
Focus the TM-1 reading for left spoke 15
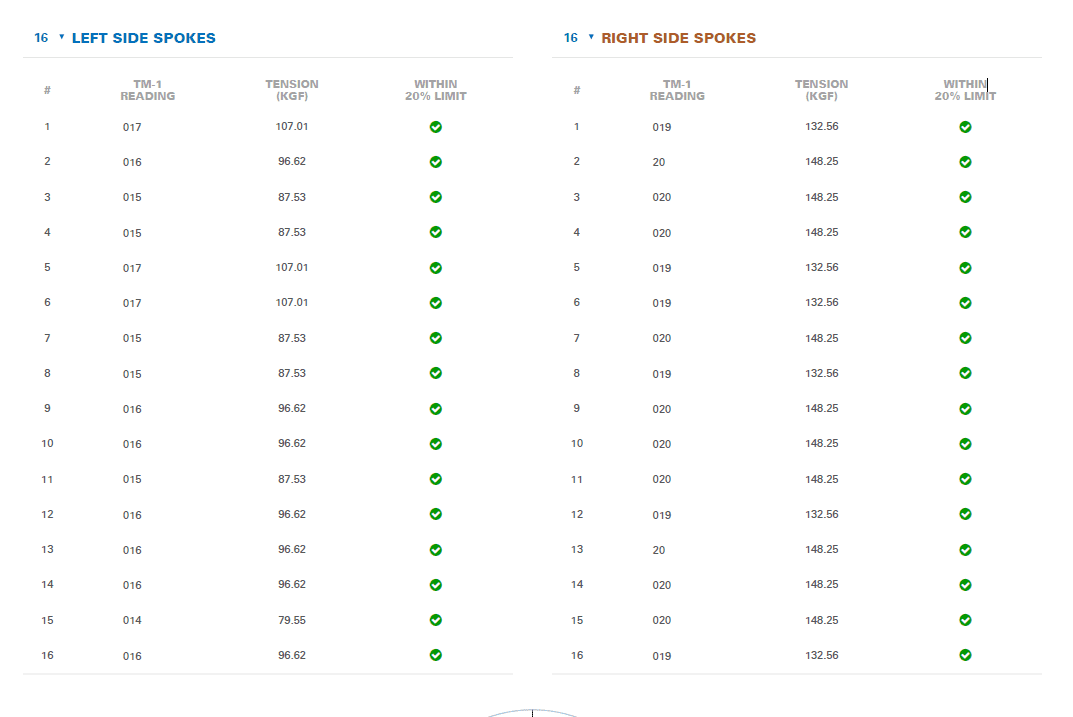pos(133,620)
